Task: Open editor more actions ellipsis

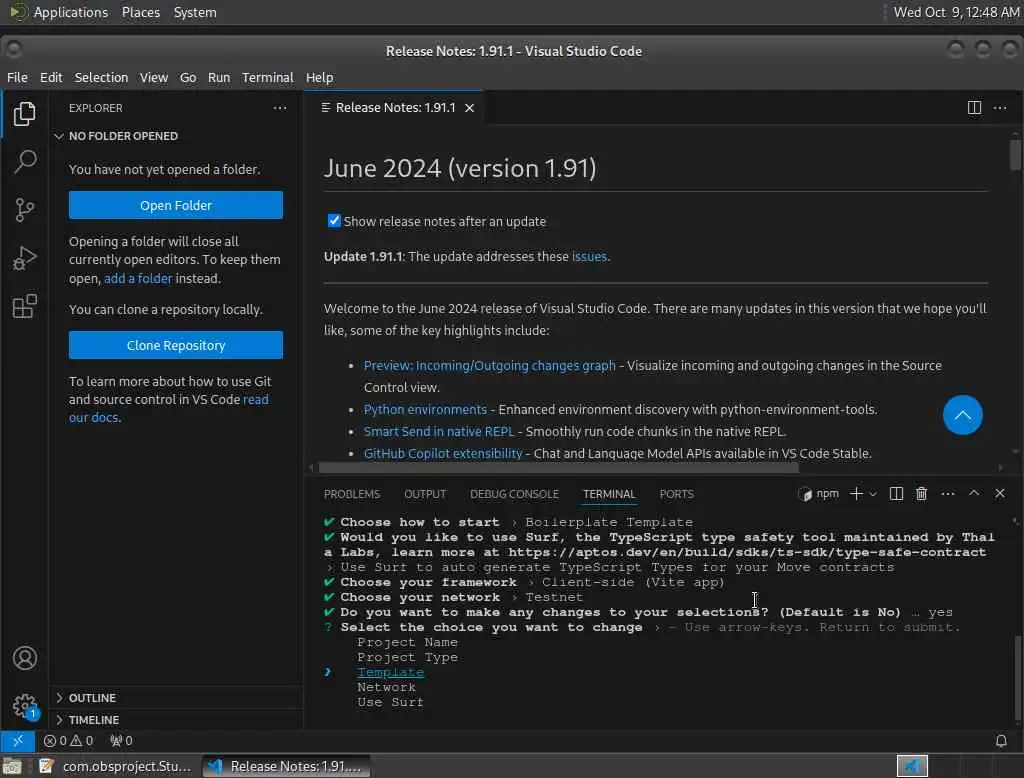Action: (x=1000, y=107)
